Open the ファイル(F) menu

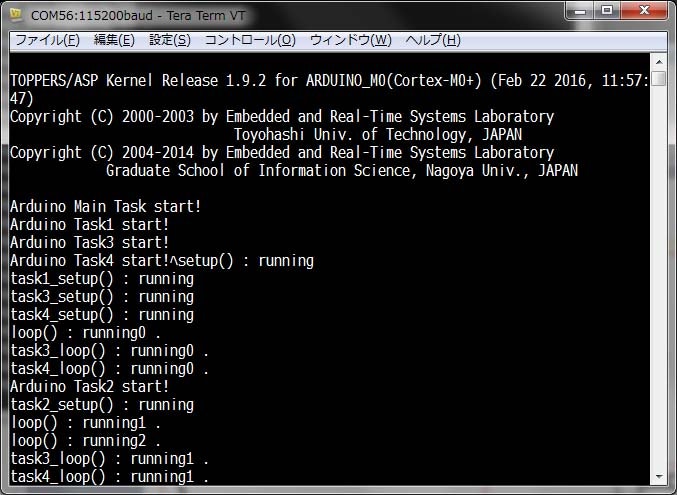coord(47,40)
